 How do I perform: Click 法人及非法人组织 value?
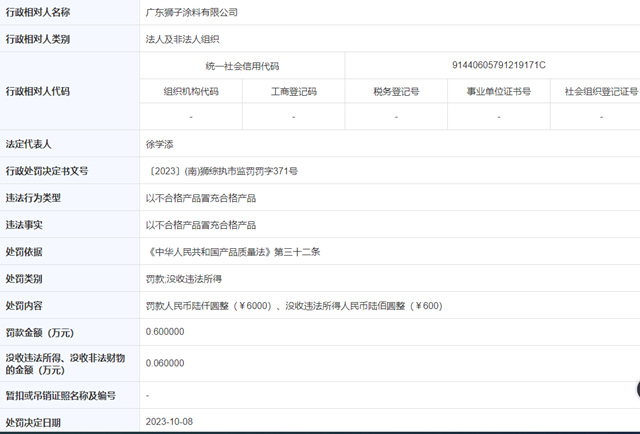coord(182,39)
